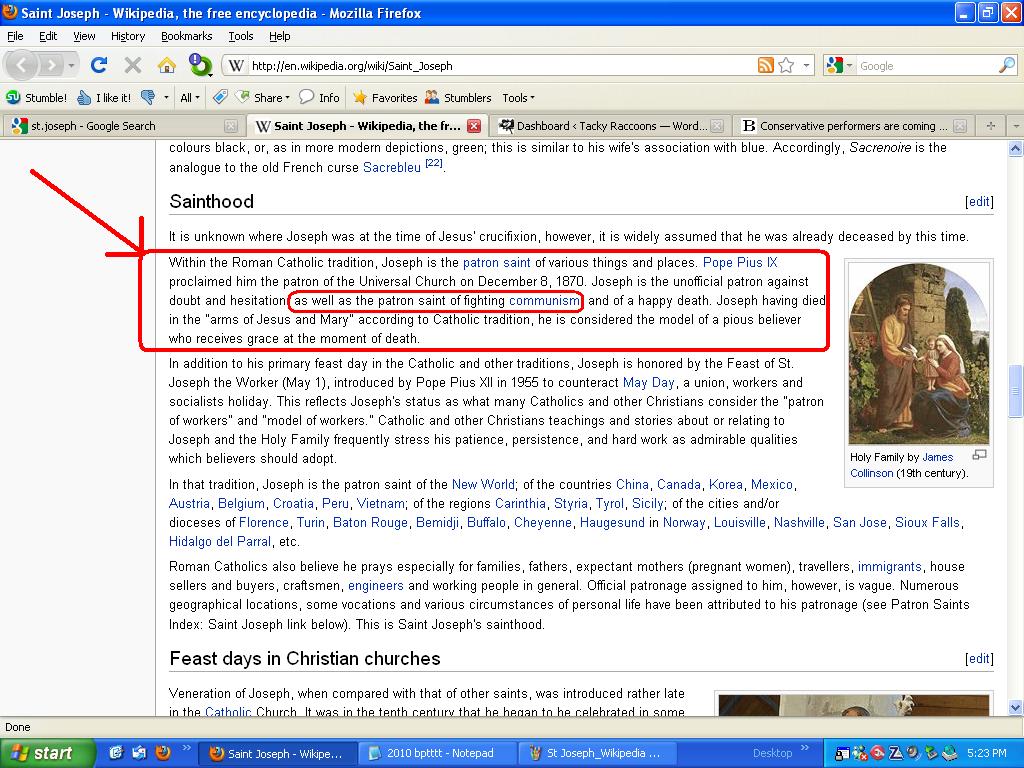Open the StumbleUpon Tools dropdown
This screenshot has height=768, width=1024.
pos(518,98)
